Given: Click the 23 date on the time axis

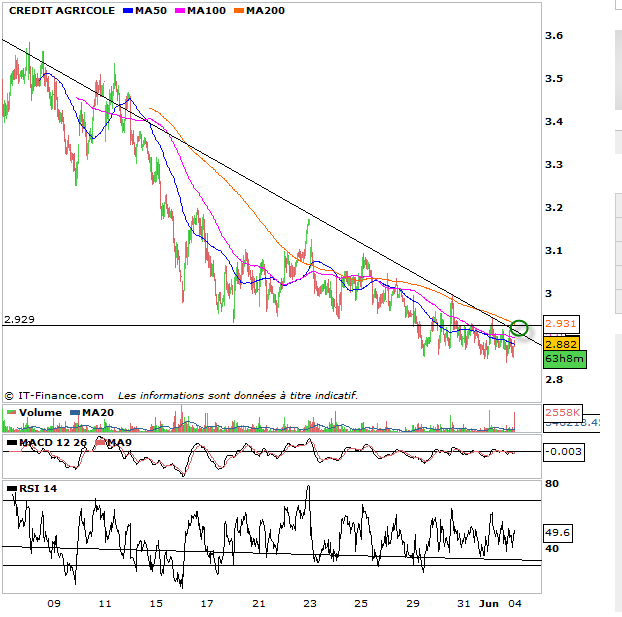Looking at the screenshot, I should click(310, 603).
